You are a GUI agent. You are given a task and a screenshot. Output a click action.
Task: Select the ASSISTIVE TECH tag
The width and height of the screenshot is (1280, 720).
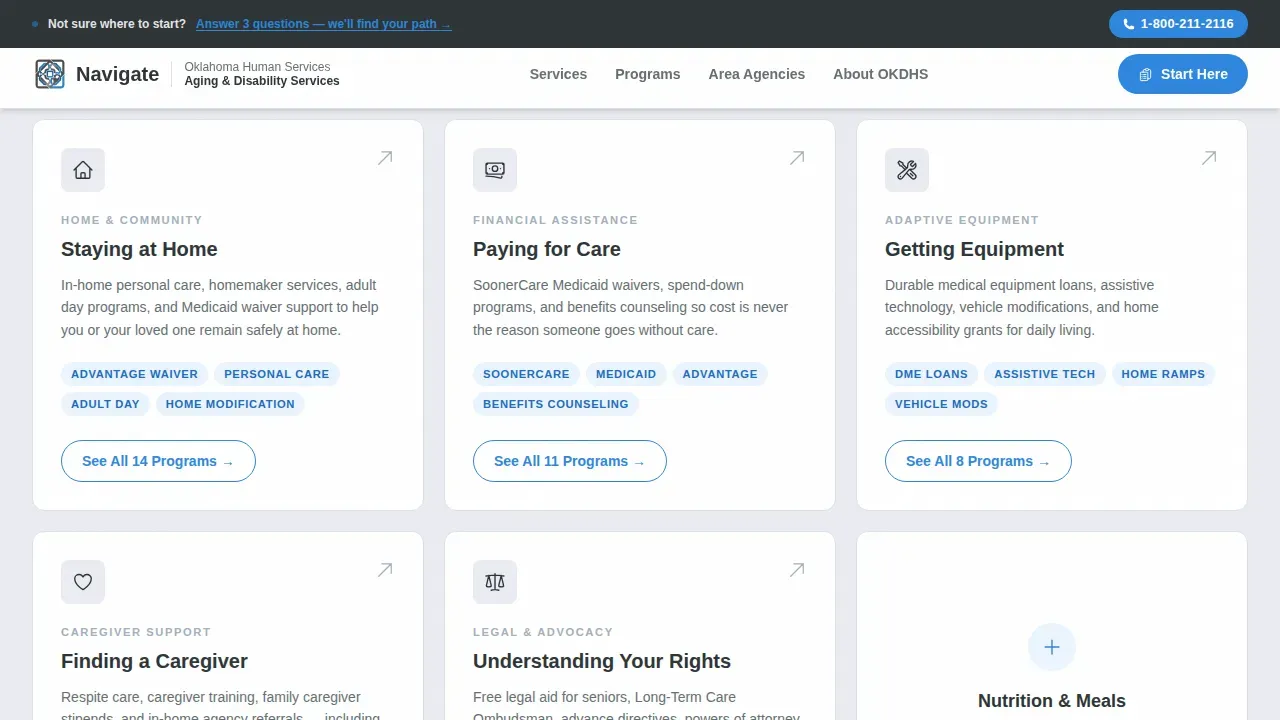1045,374
